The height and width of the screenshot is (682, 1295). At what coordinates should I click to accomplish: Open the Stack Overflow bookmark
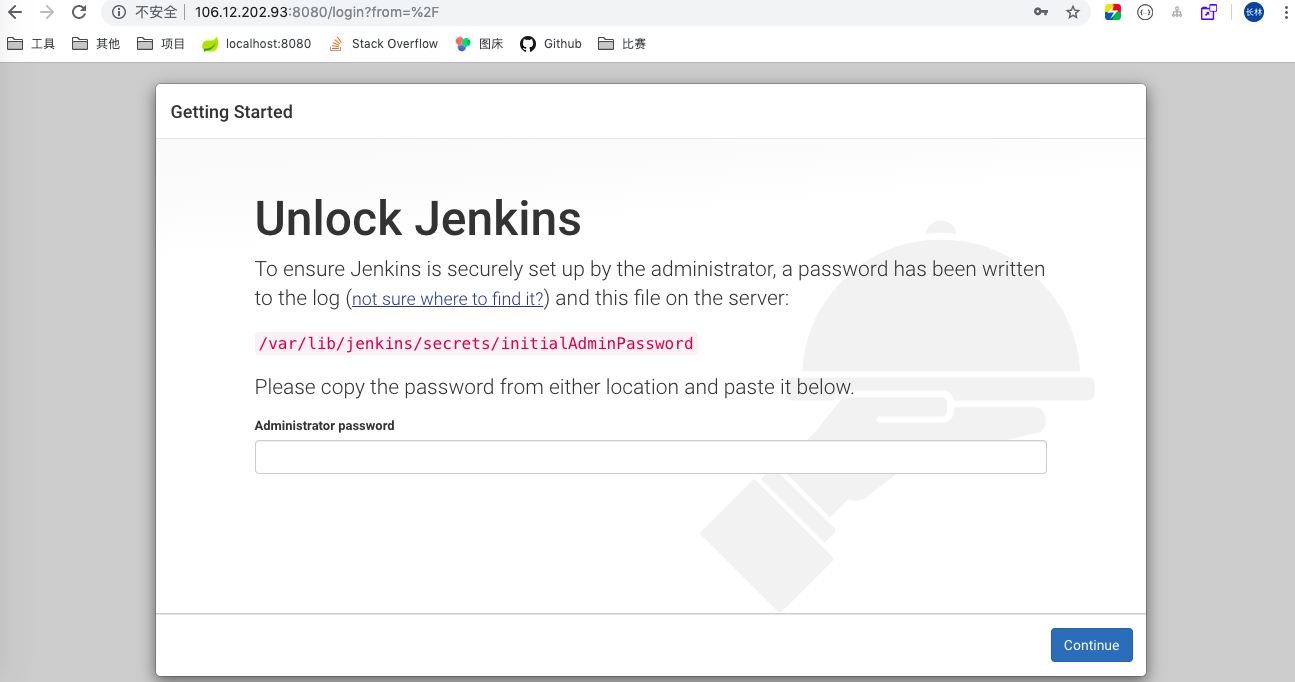coord(384,44)
